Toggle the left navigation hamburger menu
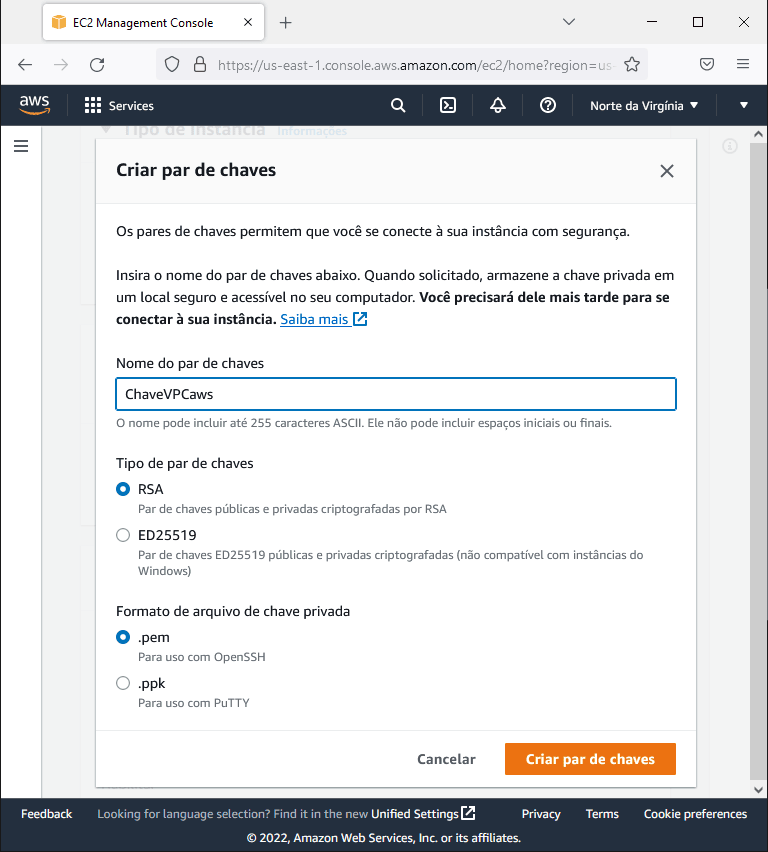This screenshot has height=852, width=768. click(x=21, y=146)
